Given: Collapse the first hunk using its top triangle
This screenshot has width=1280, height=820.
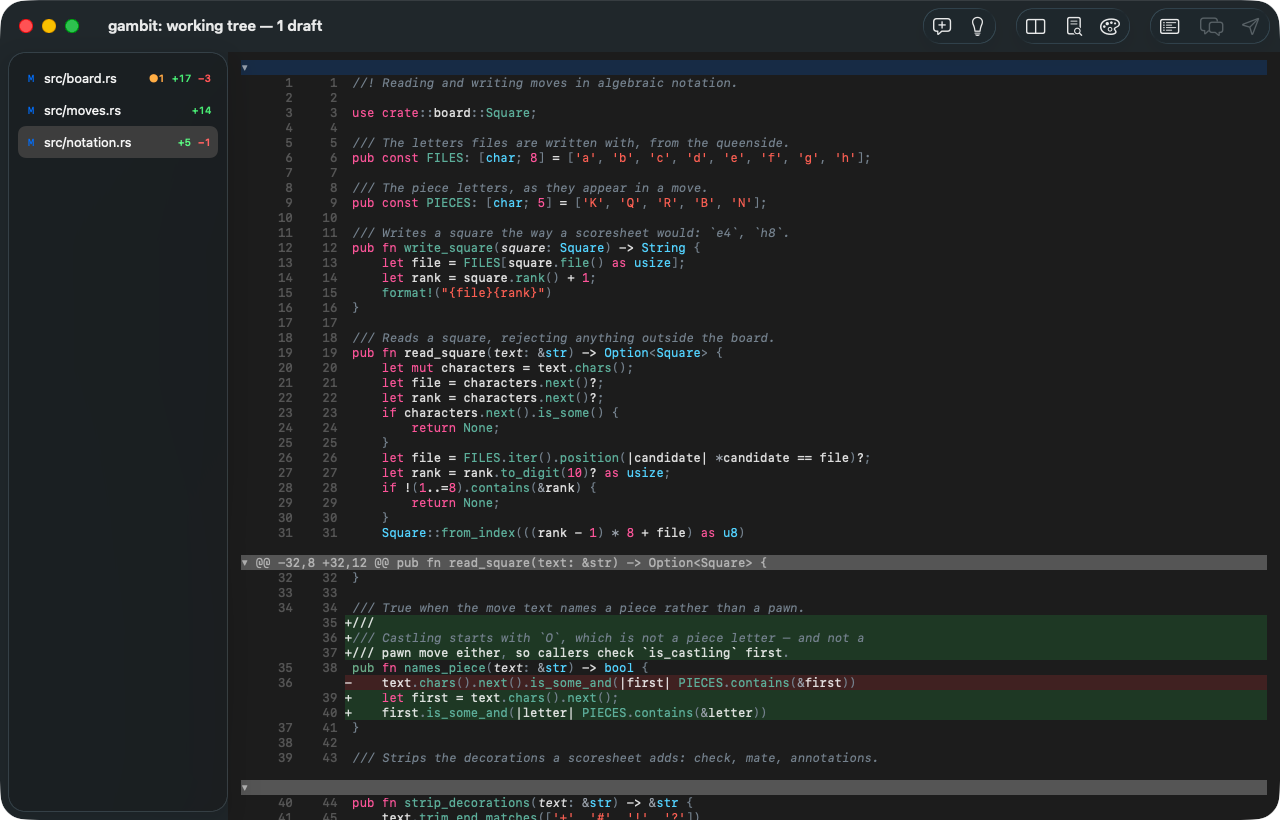Looking at the screenshot, I should pyautogui.click(x=245, y=68).
